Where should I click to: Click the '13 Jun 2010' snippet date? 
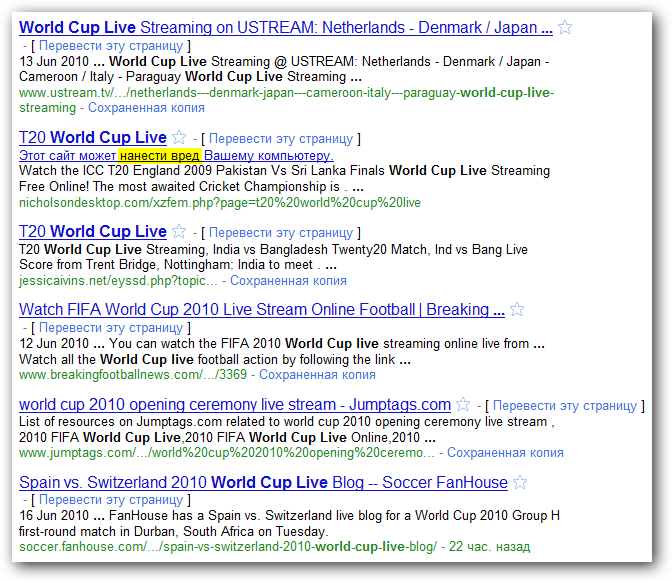point(54,61)
